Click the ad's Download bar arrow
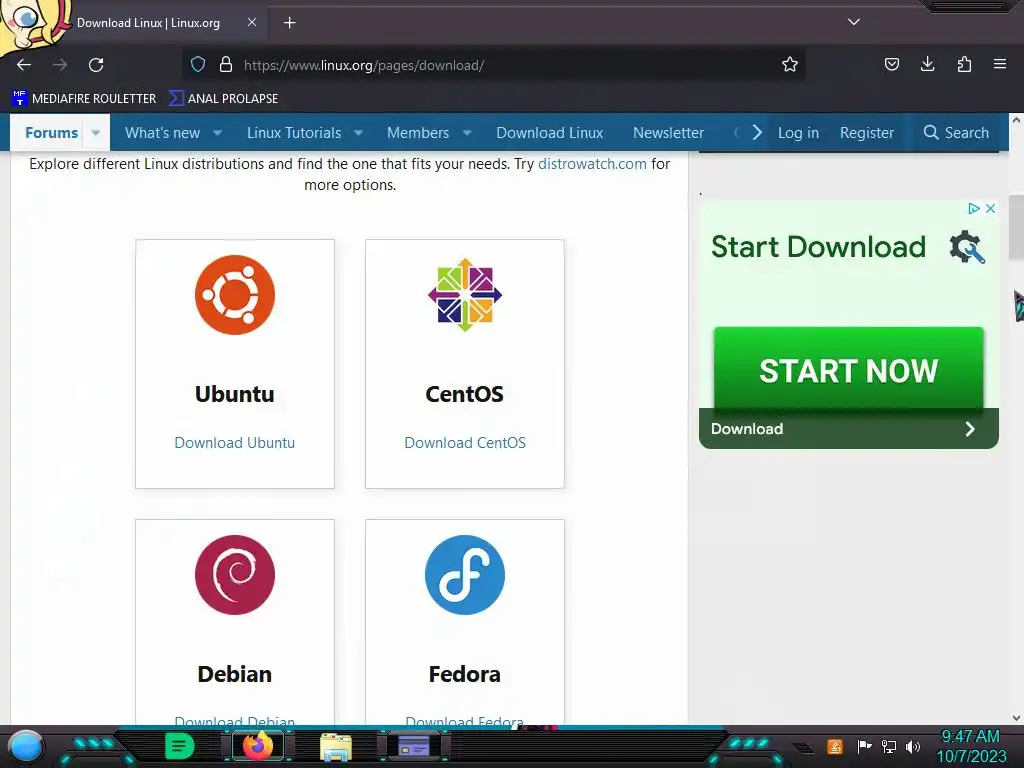Viewport: 1024px width, 768px height. 970,429
